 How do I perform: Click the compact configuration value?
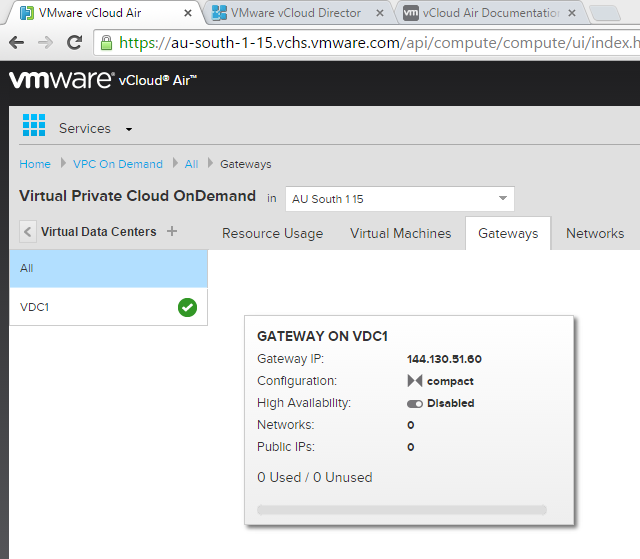pos(450,381)
